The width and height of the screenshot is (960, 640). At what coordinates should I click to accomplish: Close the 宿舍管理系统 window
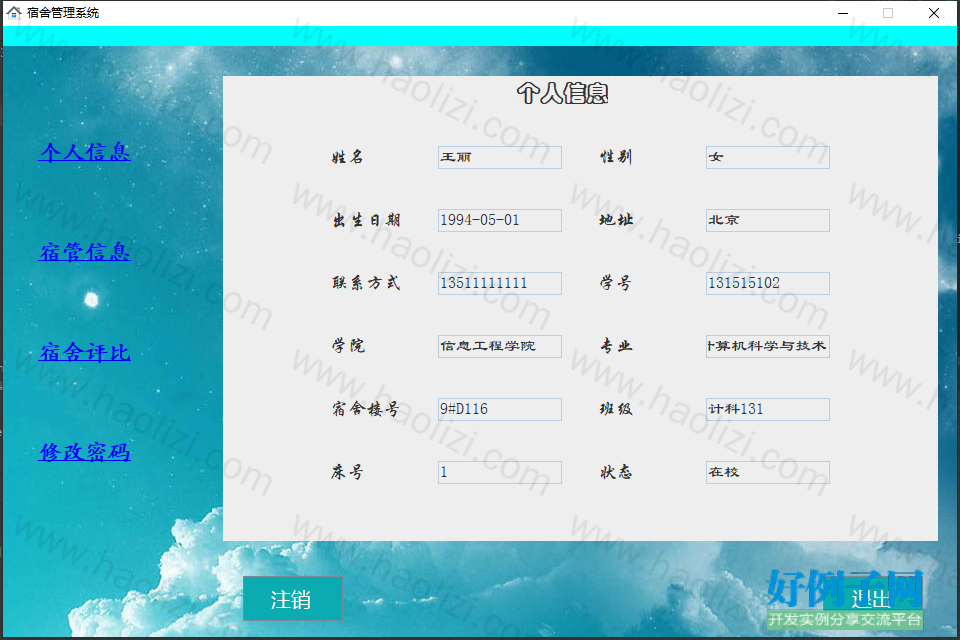[x=934, y=13]
